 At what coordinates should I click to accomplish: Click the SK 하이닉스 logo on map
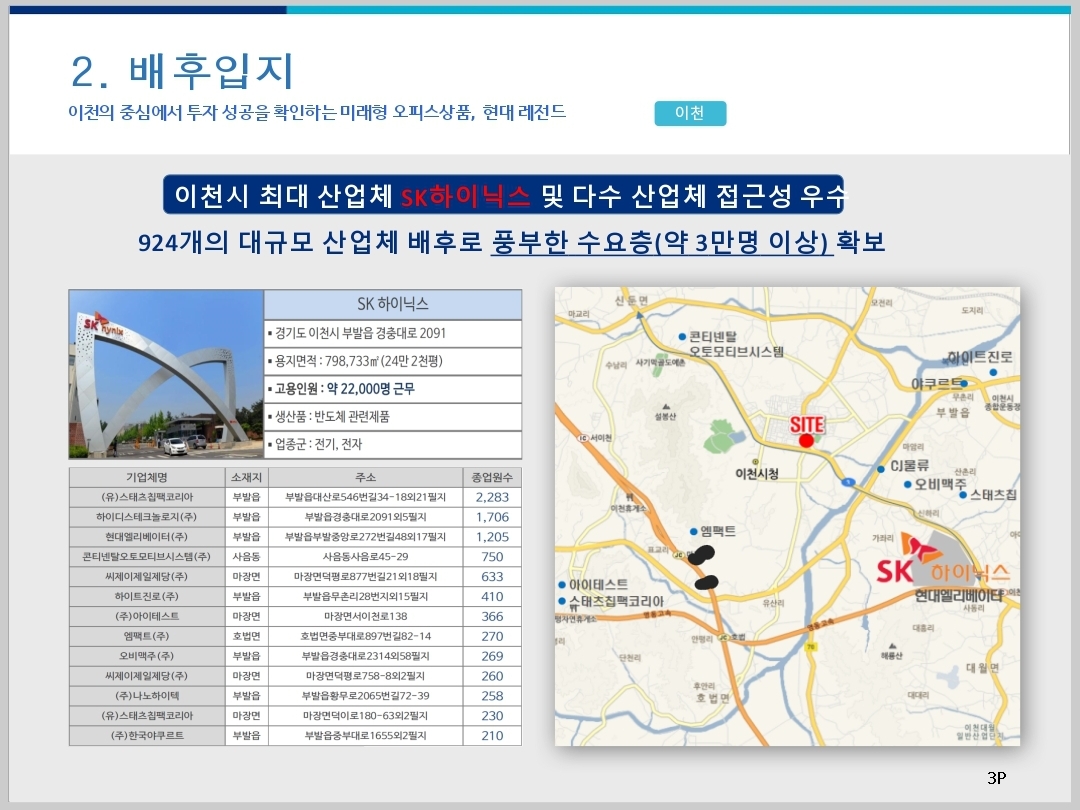tap(942, 560)
